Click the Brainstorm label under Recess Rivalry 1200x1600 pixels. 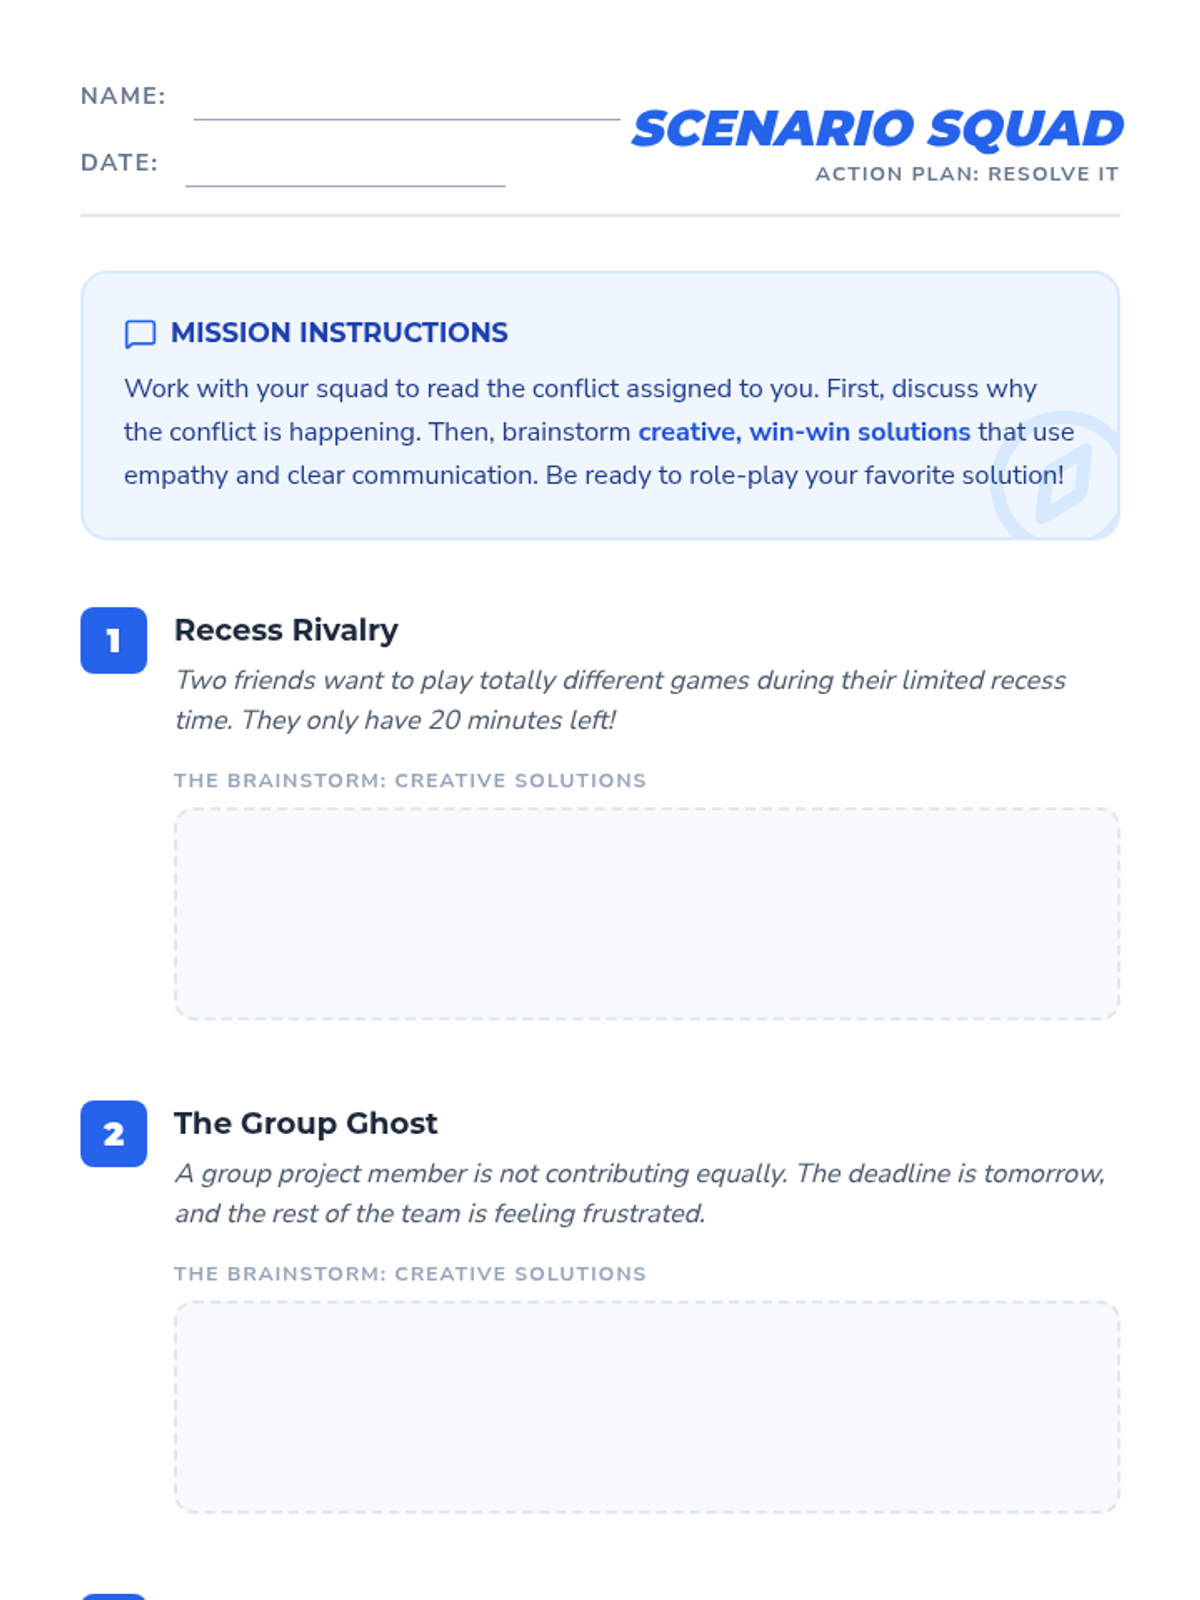point(410,780)
